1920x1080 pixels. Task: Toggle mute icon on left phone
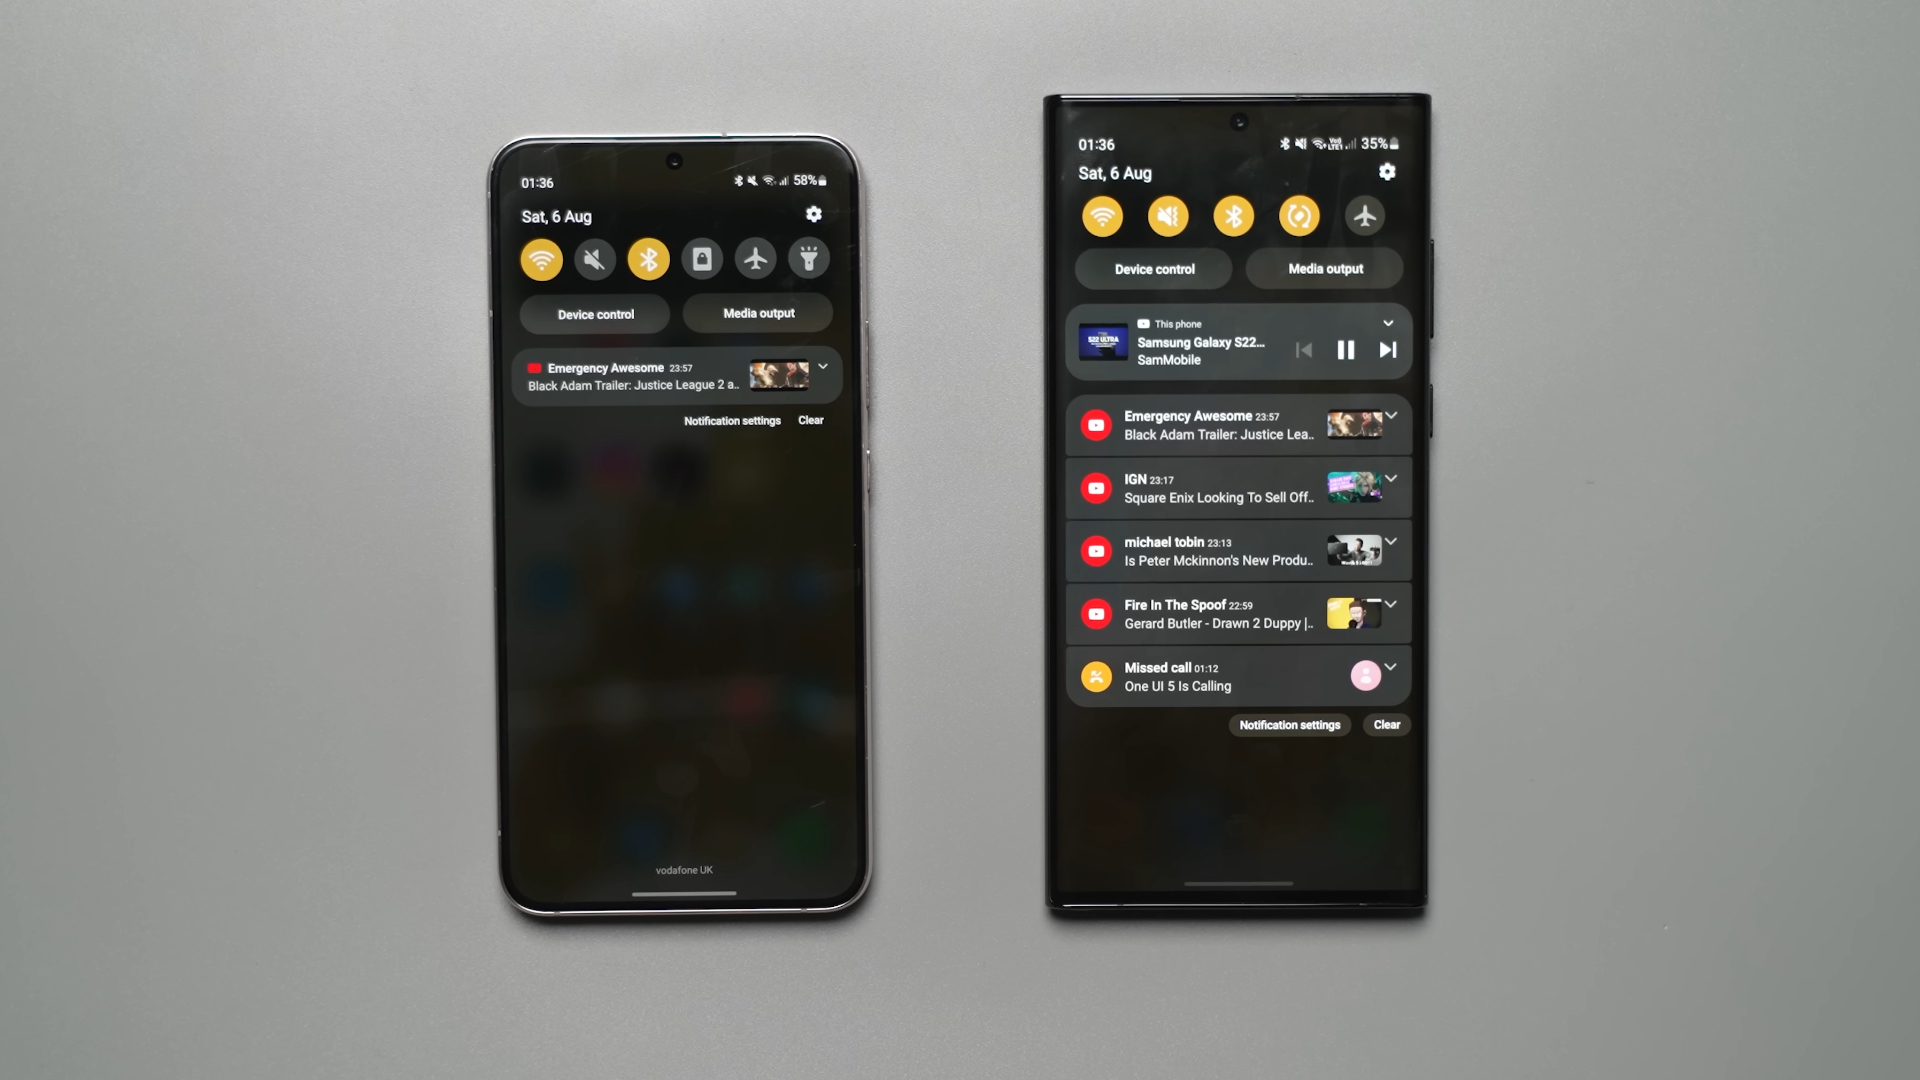pyautogui.click(x=593, y=258)
